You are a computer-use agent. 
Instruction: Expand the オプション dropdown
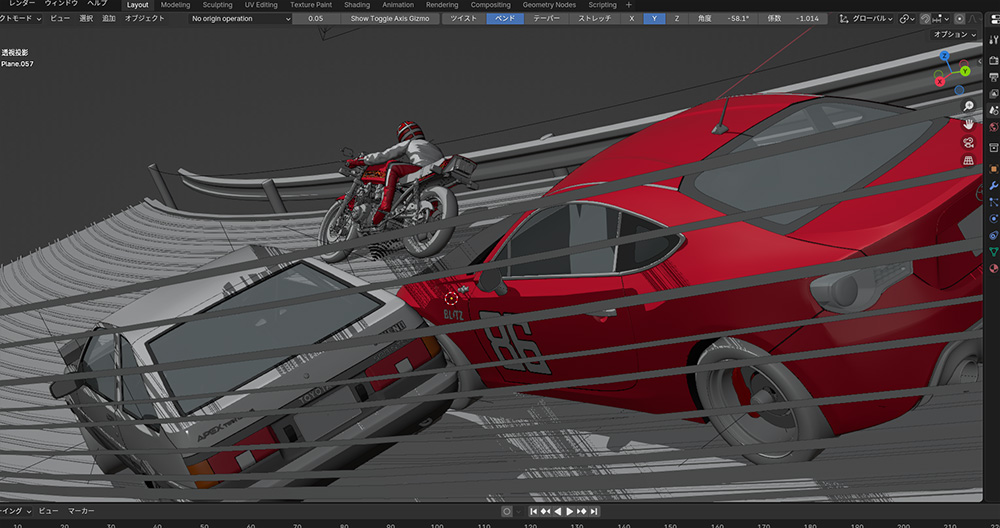[954, 34]
